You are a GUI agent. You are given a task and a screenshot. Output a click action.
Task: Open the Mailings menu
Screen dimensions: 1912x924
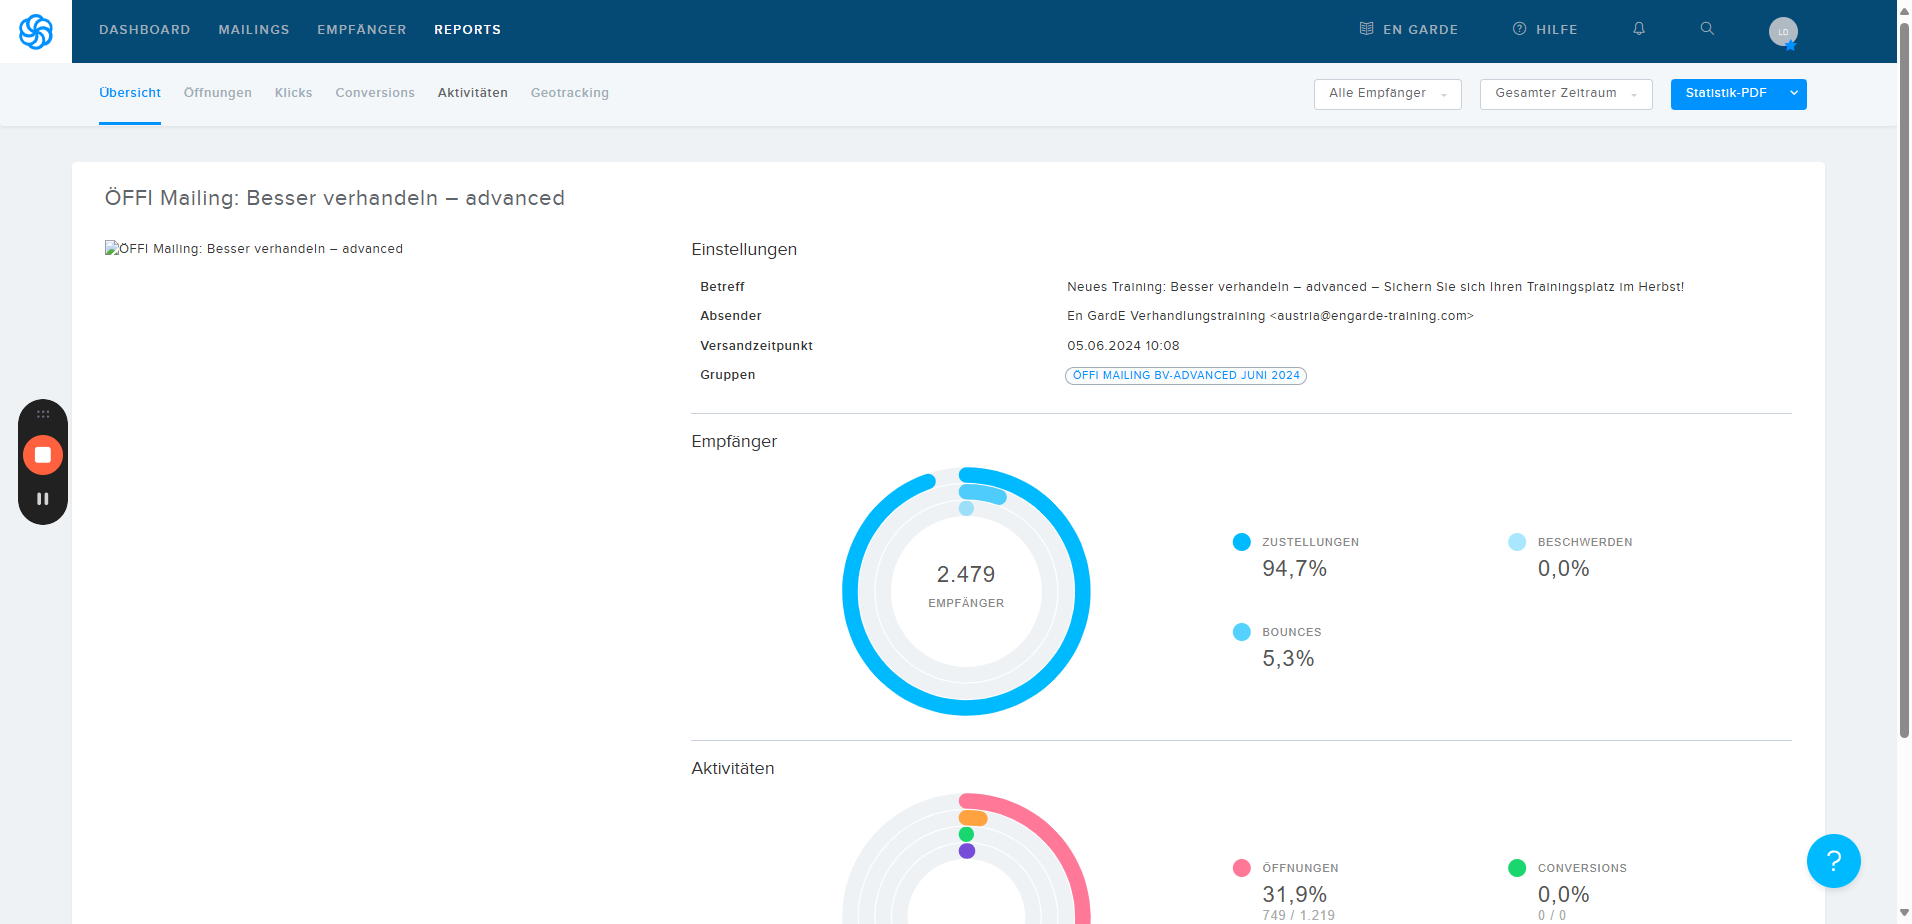tap(254, 30)
